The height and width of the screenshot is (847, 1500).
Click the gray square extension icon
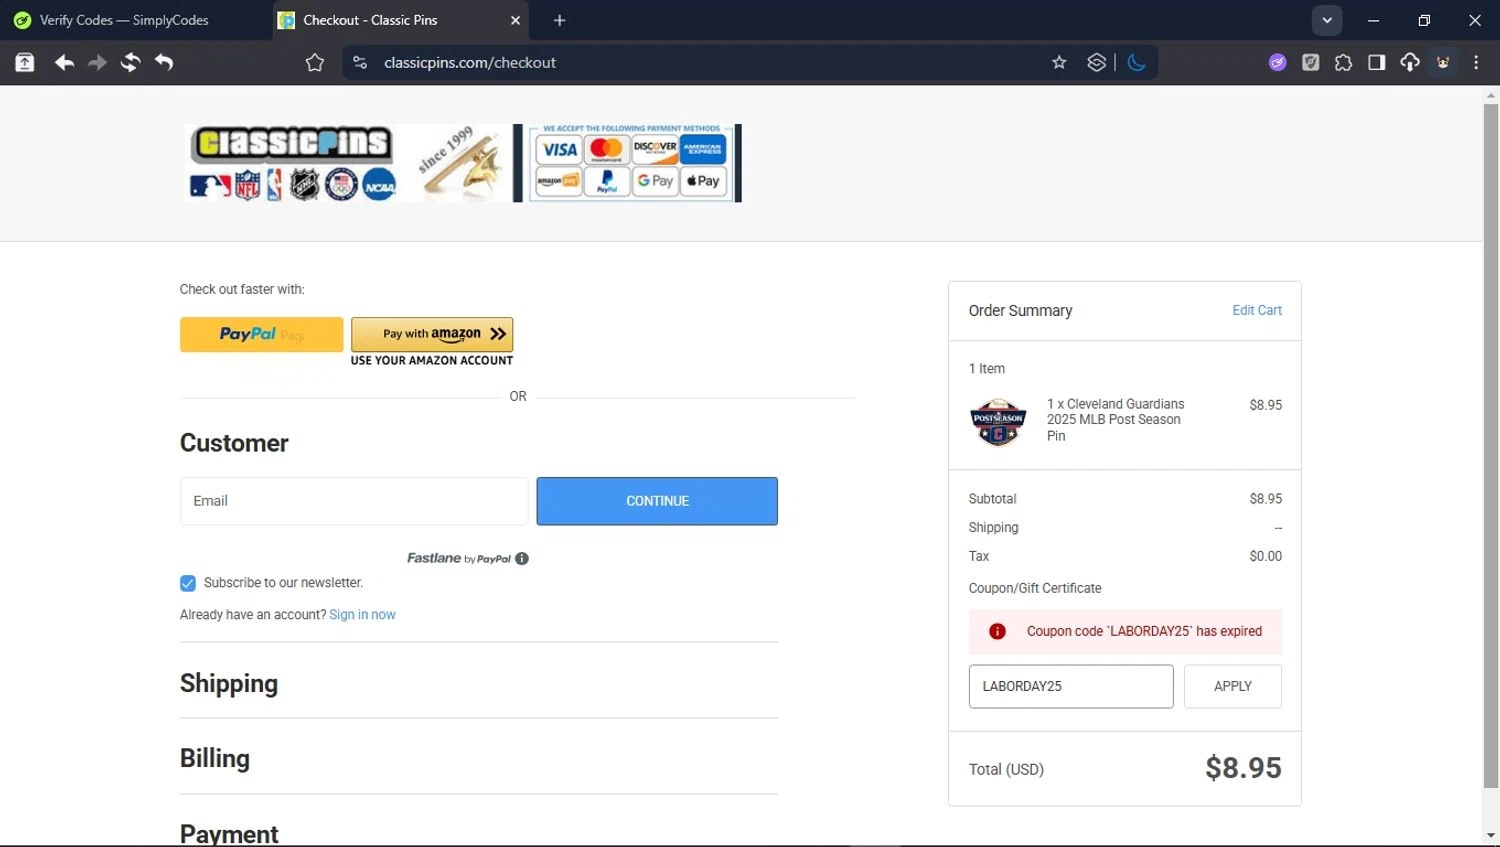click(x=1311, y=62)
